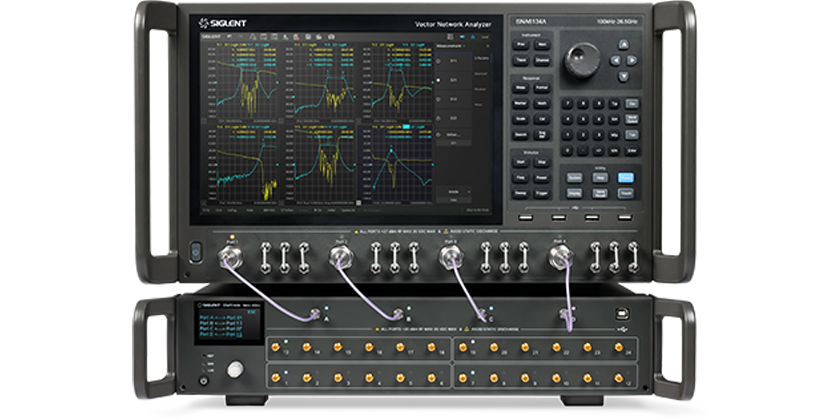Screen dimensions: 840x420
Task: Select the S12 measurement radio option
Action: [440, 99]
